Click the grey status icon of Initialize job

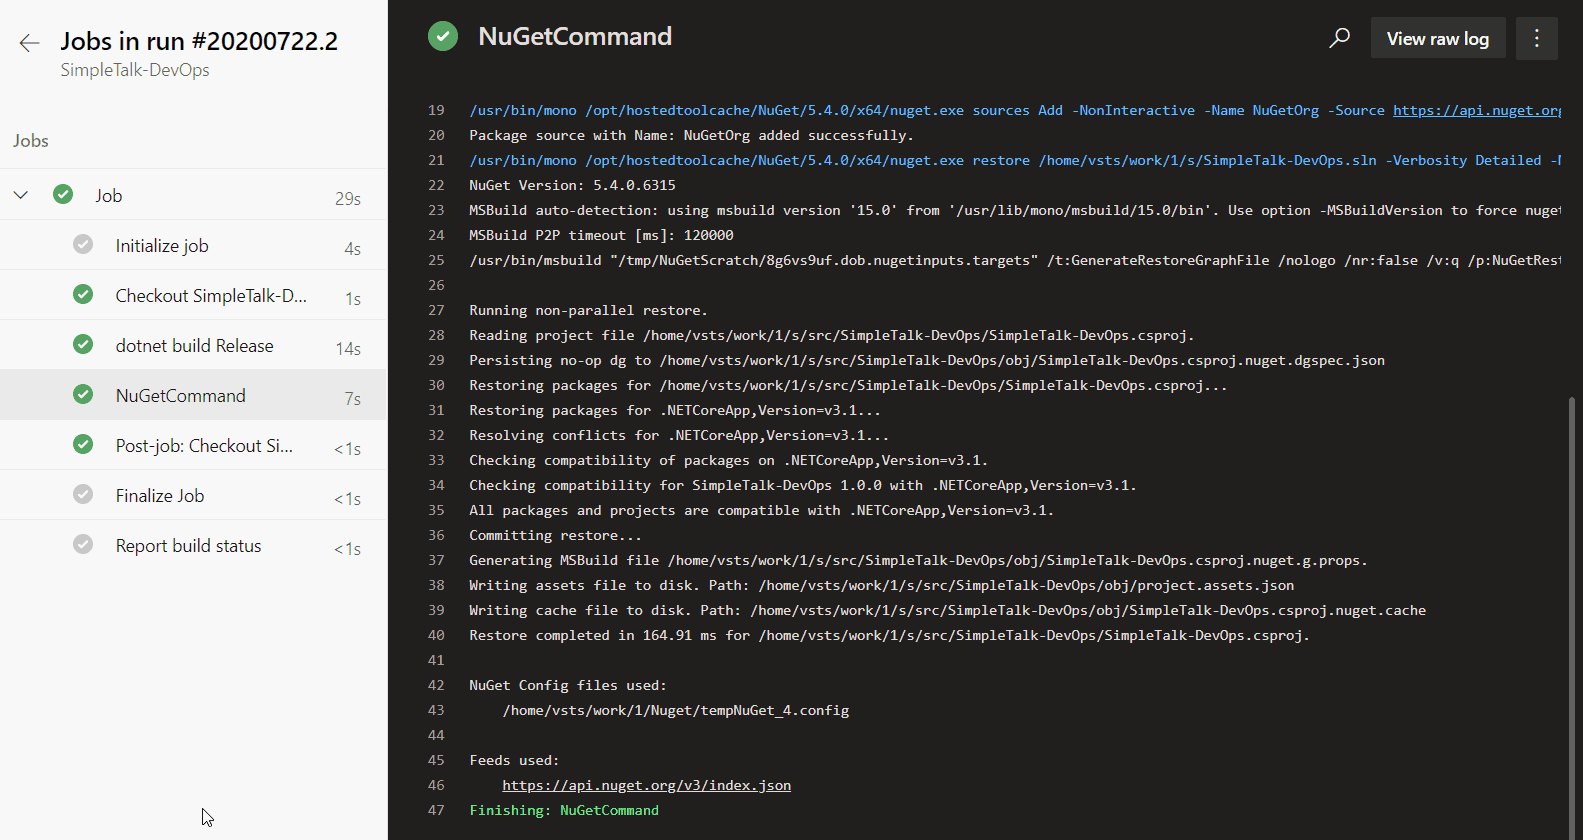tap(83, 244)
